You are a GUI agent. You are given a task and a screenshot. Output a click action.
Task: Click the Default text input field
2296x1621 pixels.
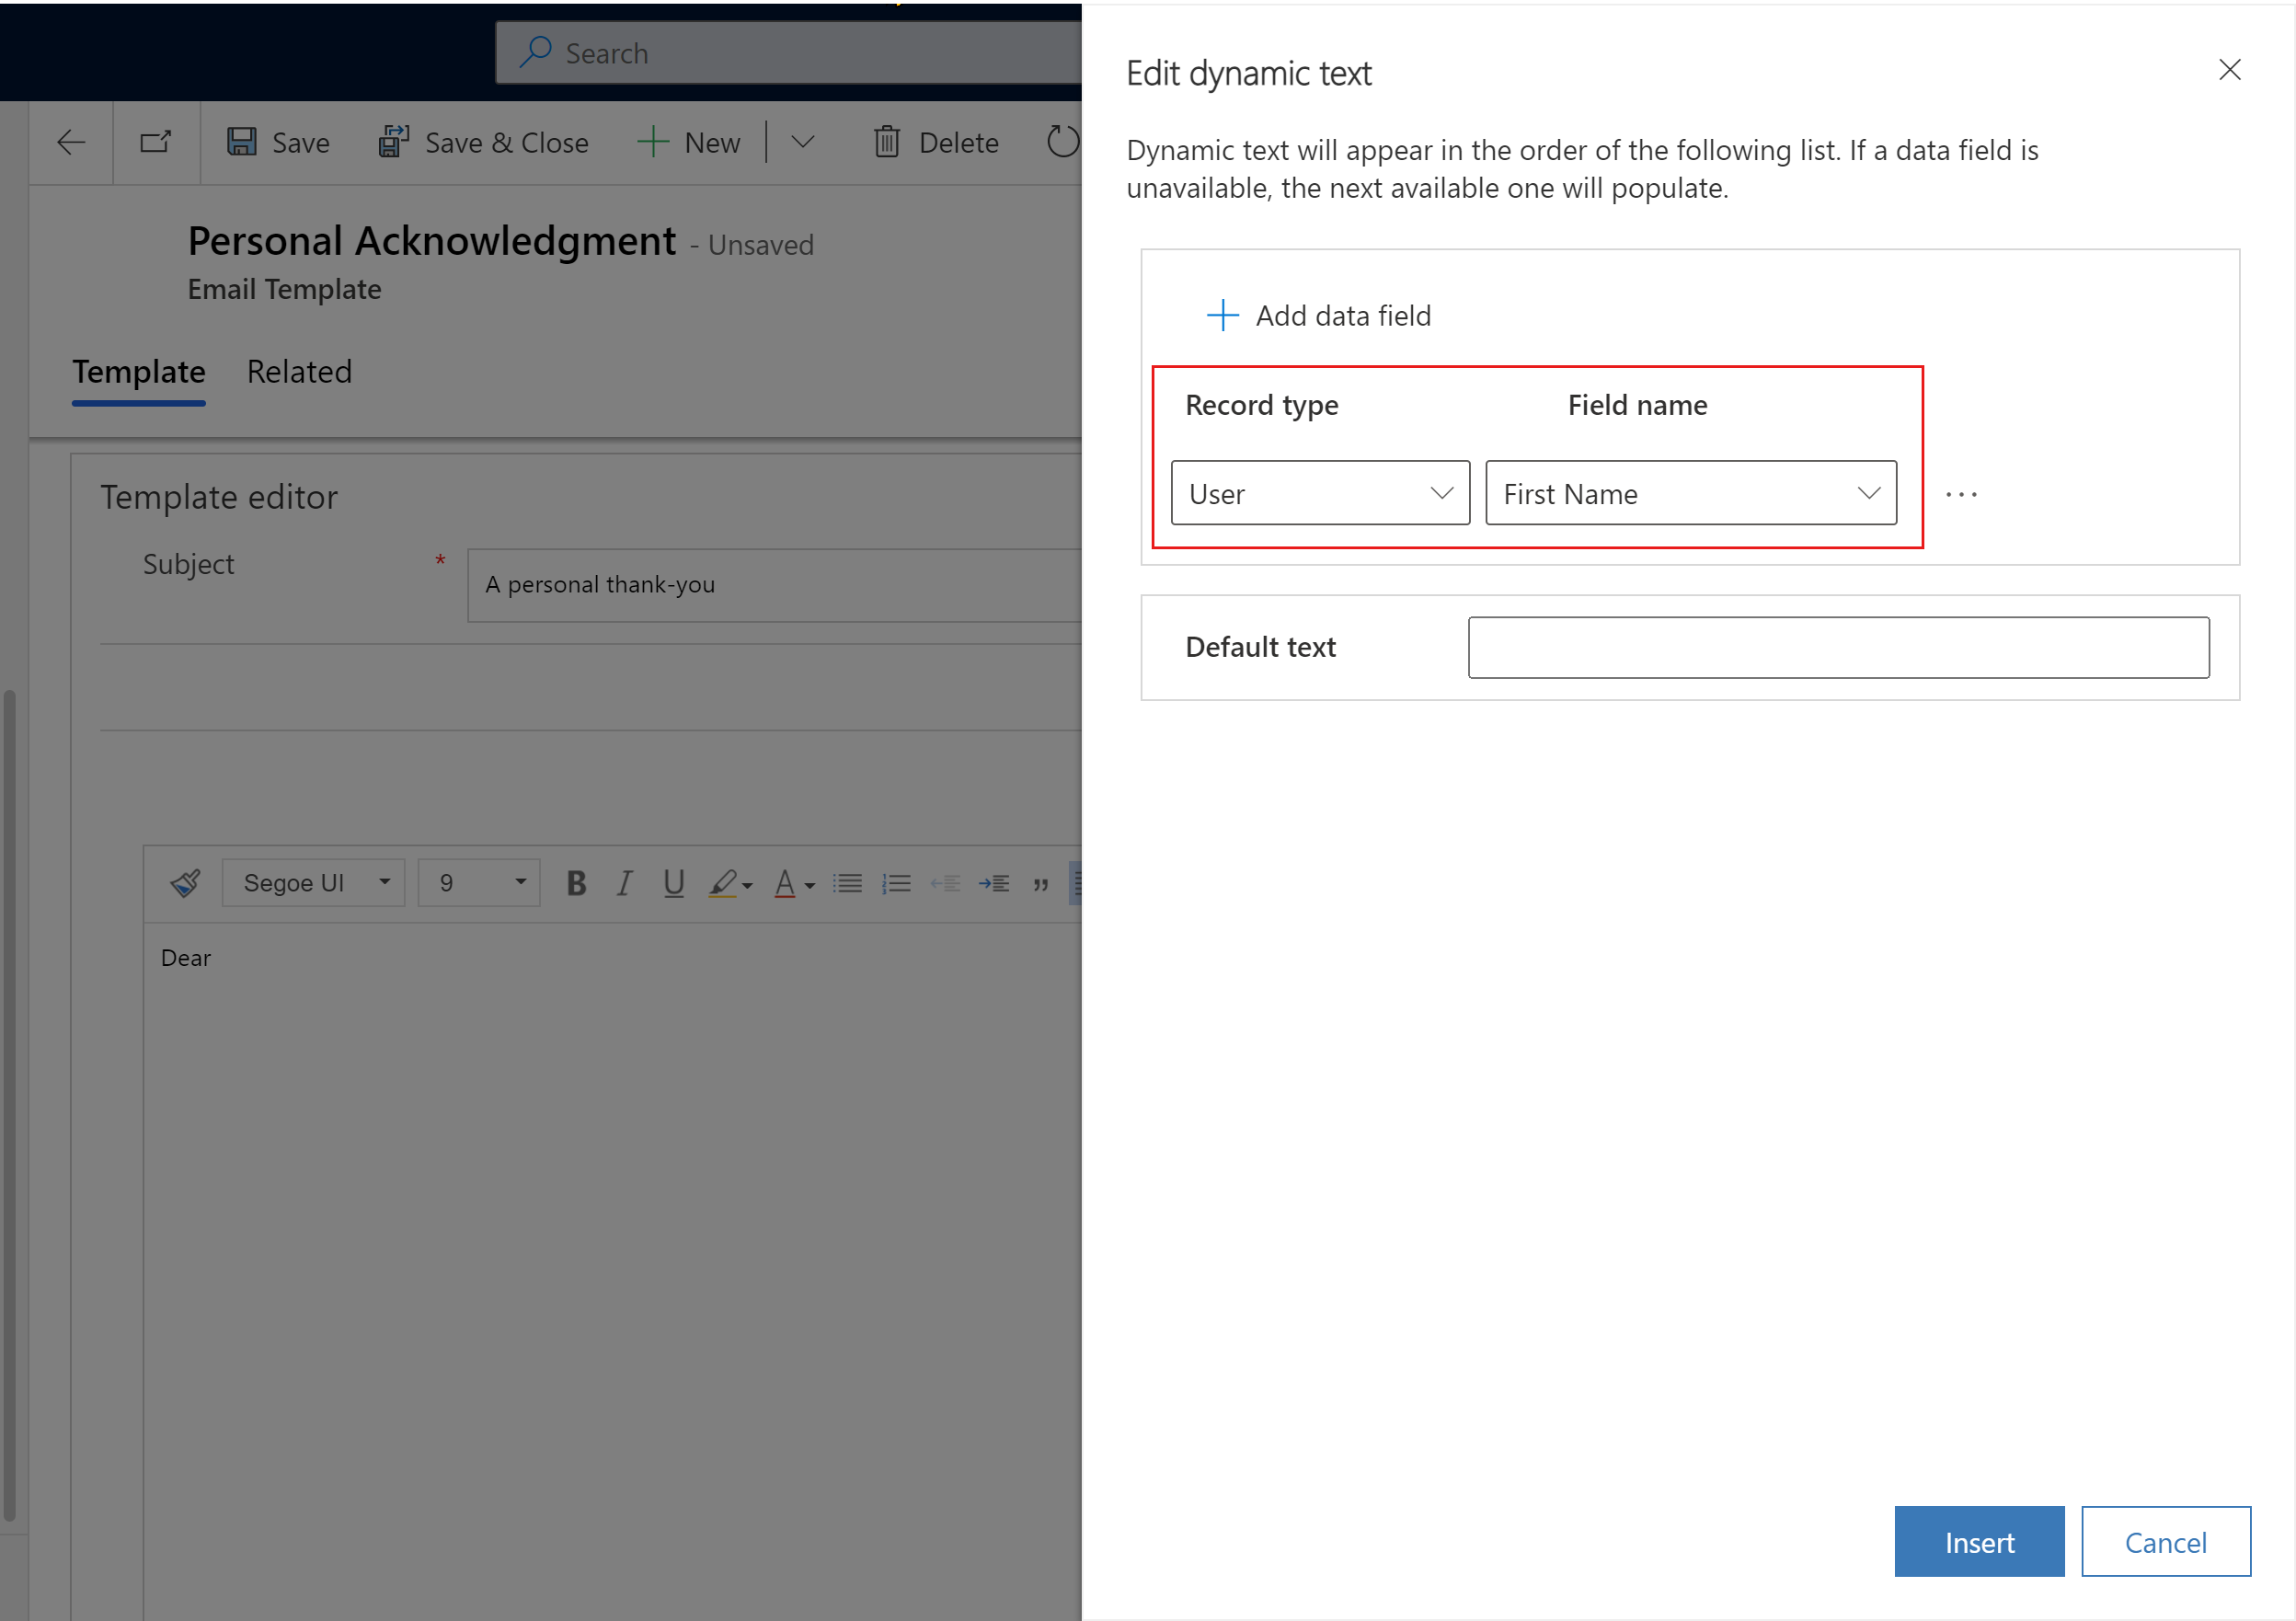point(1840,646)
